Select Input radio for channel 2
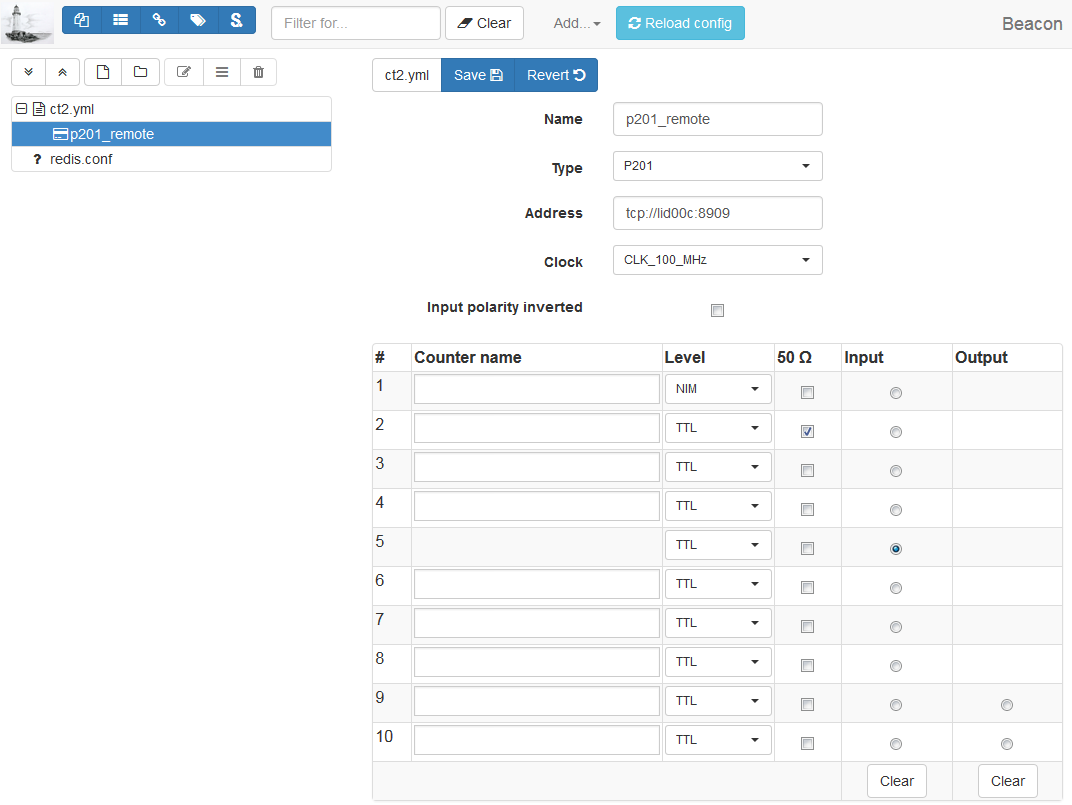 coord(896,432)
